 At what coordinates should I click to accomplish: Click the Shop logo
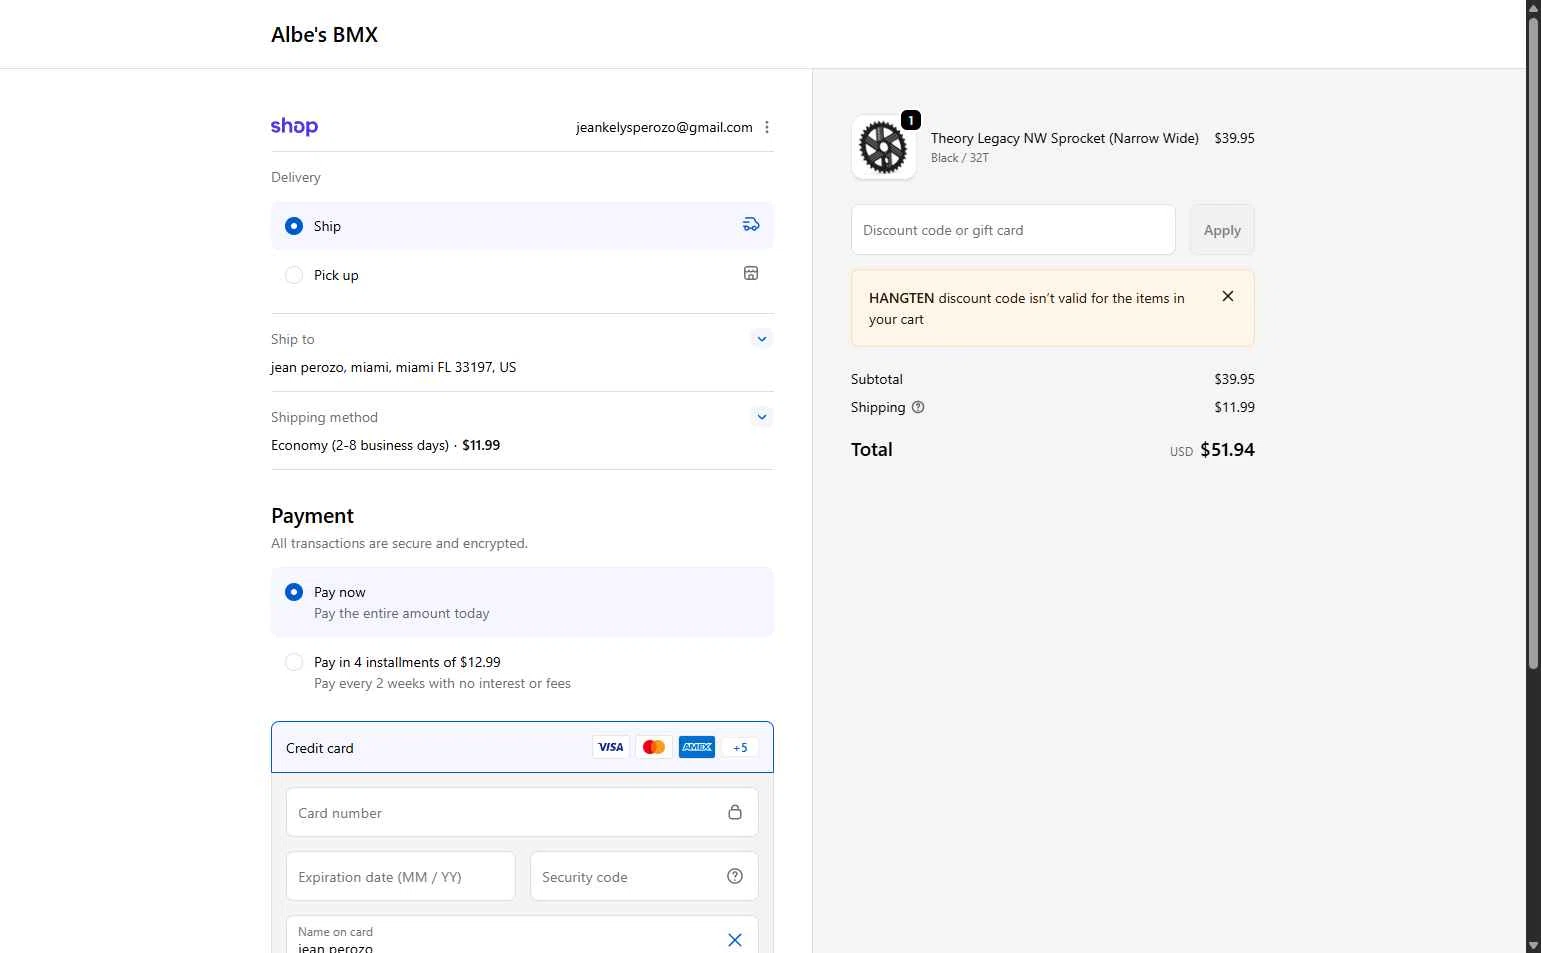click(294, 127)
